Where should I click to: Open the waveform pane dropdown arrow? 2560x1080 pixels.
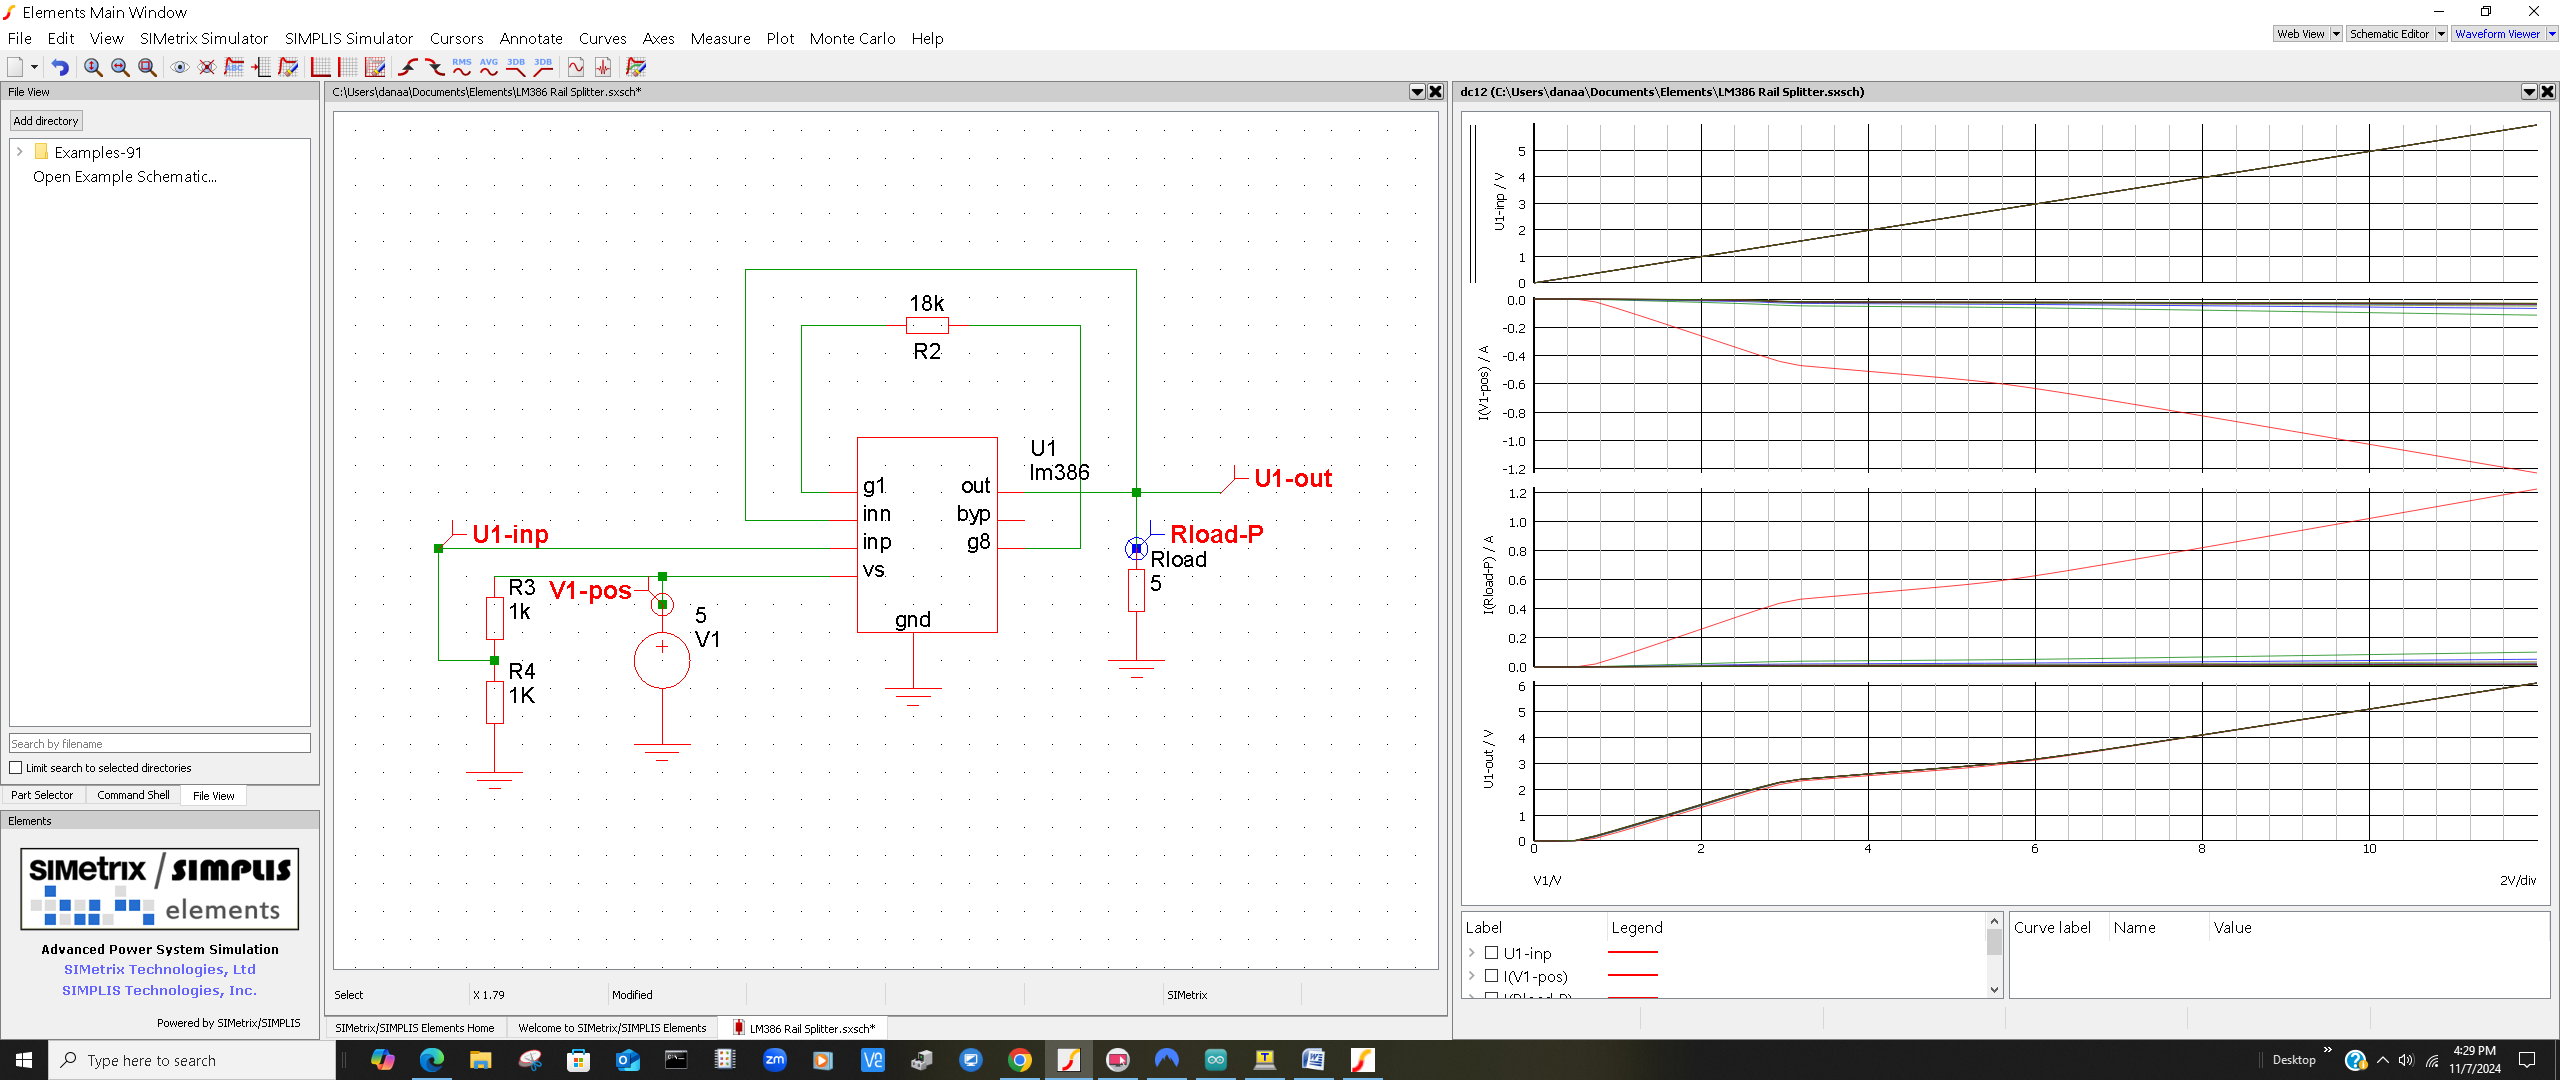2529,92
